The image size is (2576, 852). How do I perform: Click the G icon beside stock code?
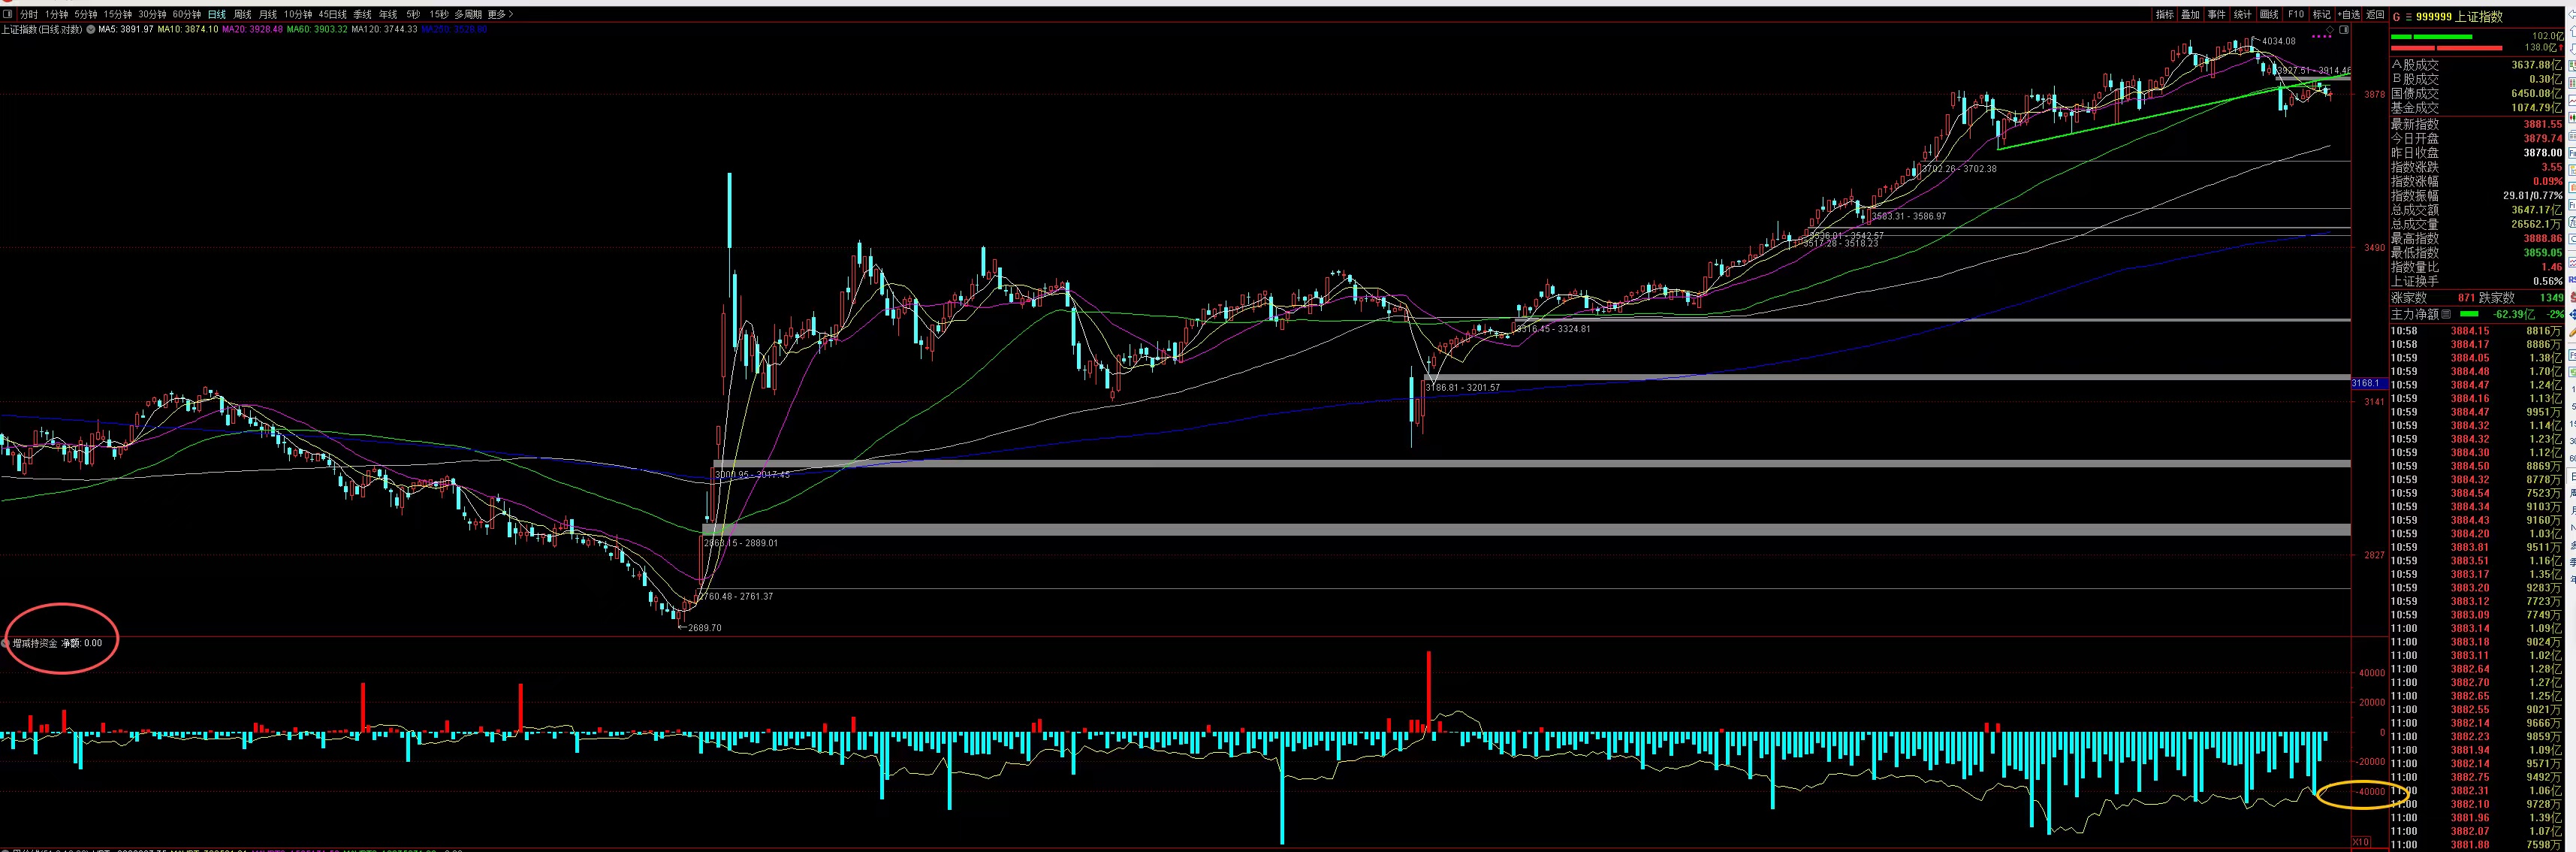(x=2396, y=17)
